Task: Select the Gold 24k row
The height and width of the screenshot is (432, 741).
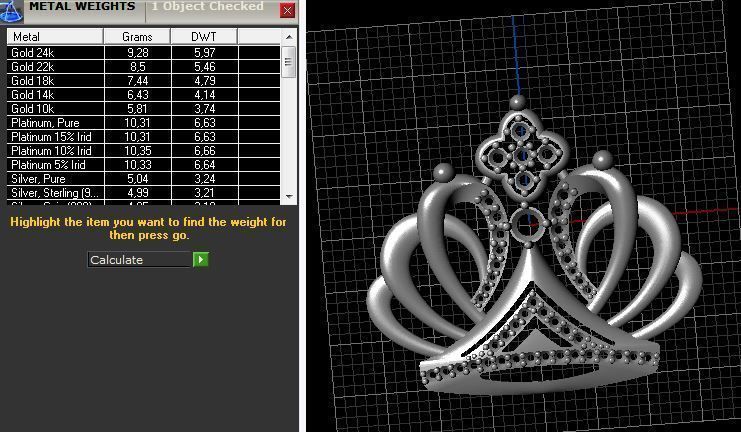Action: point(144,52)
